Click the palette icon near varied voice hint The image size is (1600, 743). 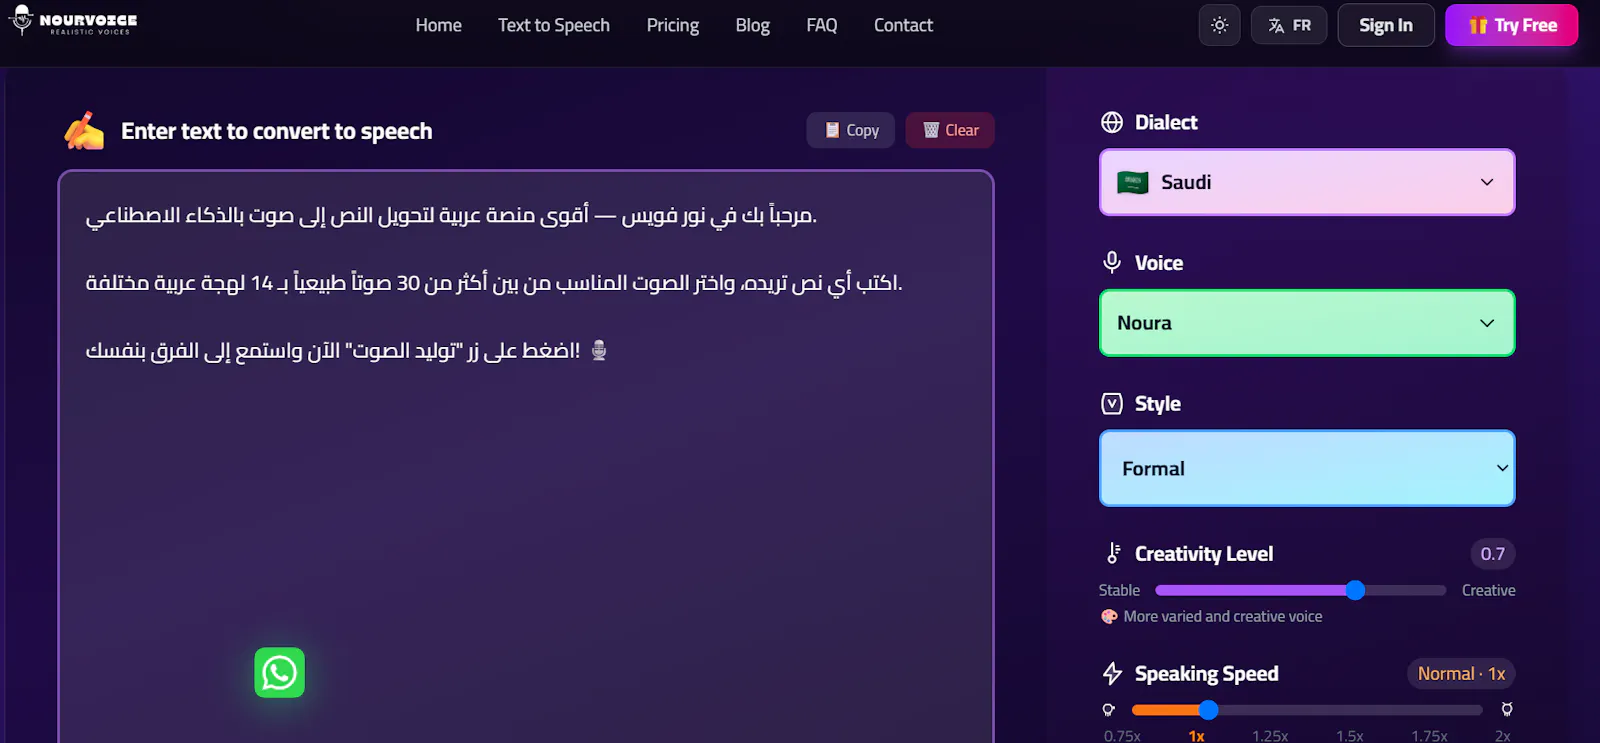[x=1109, y=617]
